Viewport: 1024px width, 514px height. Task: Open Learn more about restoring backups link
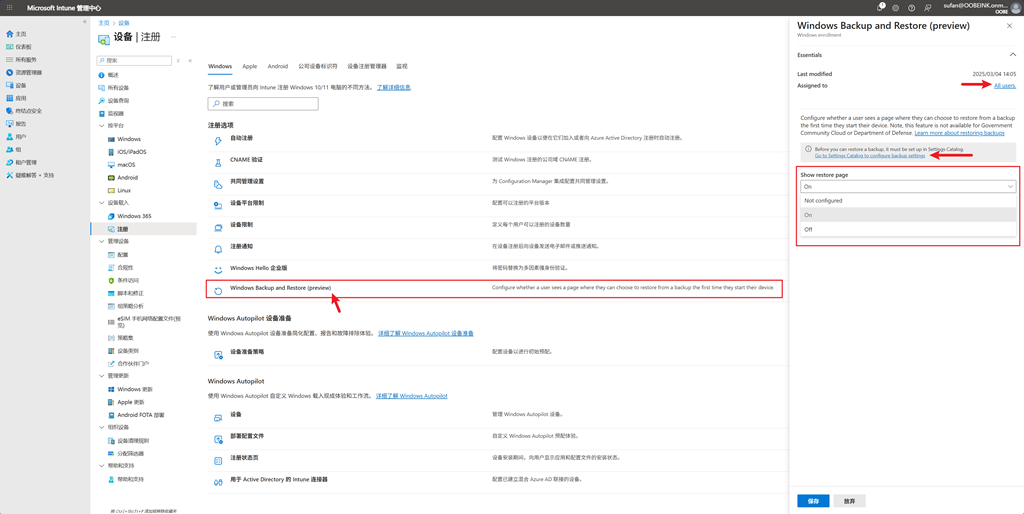click(959, 133)
